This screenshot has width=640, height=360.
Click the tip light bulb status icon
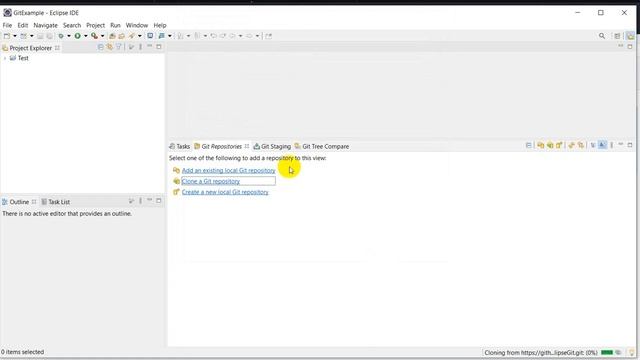click(632, 353)
